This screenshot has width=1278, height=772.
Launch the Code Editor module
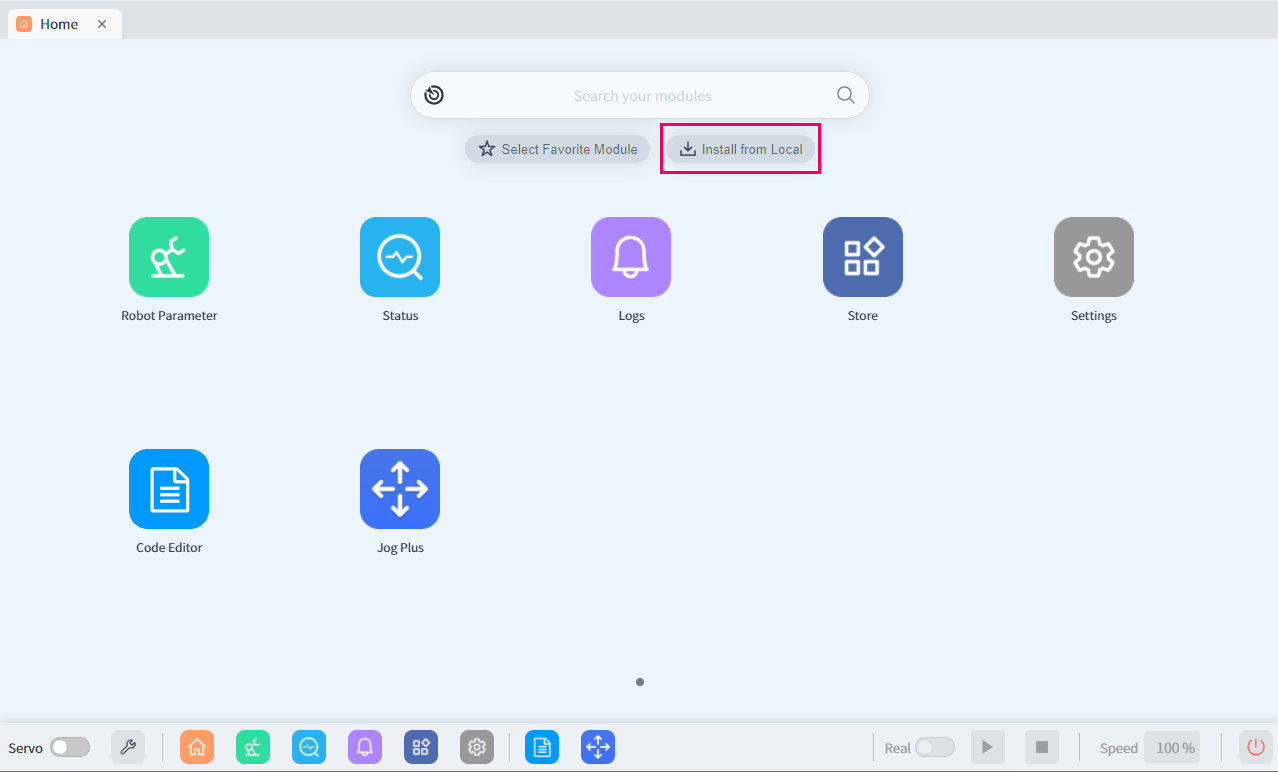[169, 489]
